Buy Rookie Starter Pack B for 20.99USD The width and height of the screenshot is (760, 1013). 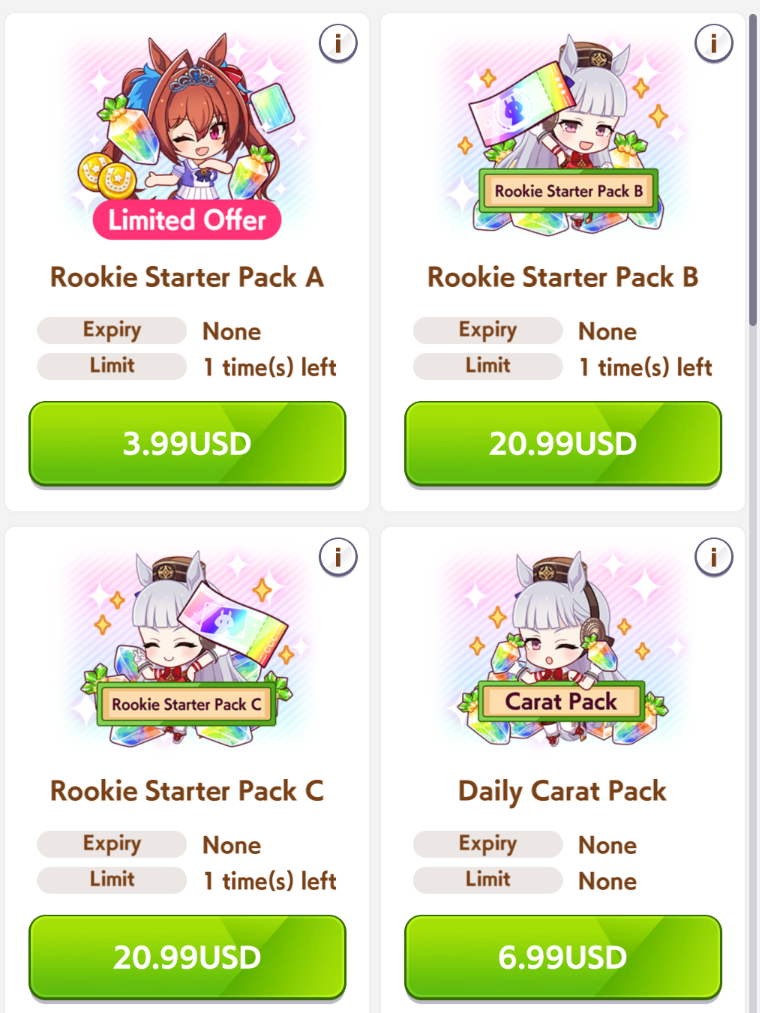[563, 444]
